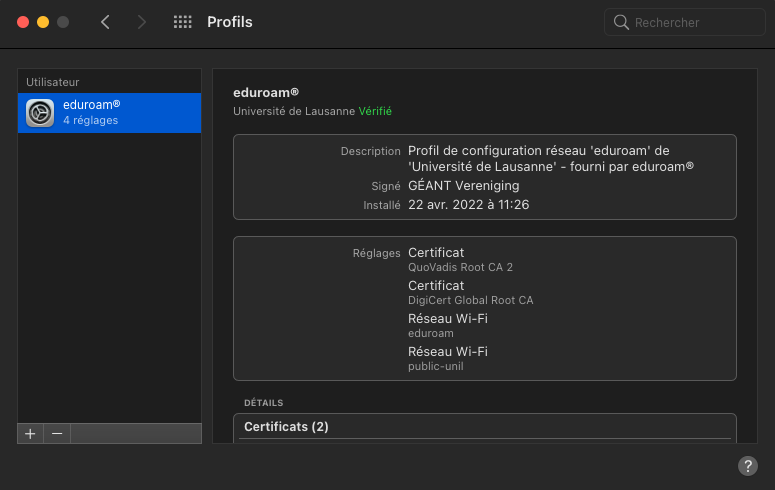Close the Profils window
The image size is (775, 490).
click(x=20, y=22)
